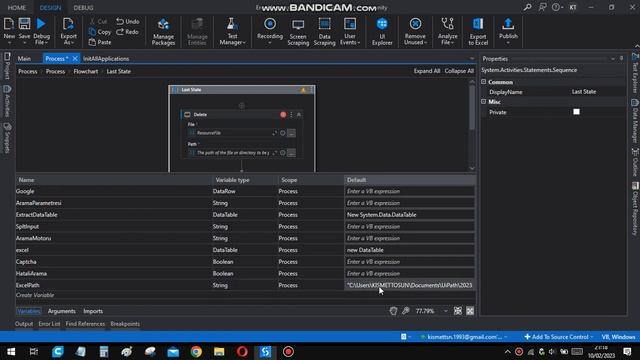Viewport: 640px width, 360px height.
Task: Collapse the Misc properties section
Action: pyautogui.click(x=484, y=102)
